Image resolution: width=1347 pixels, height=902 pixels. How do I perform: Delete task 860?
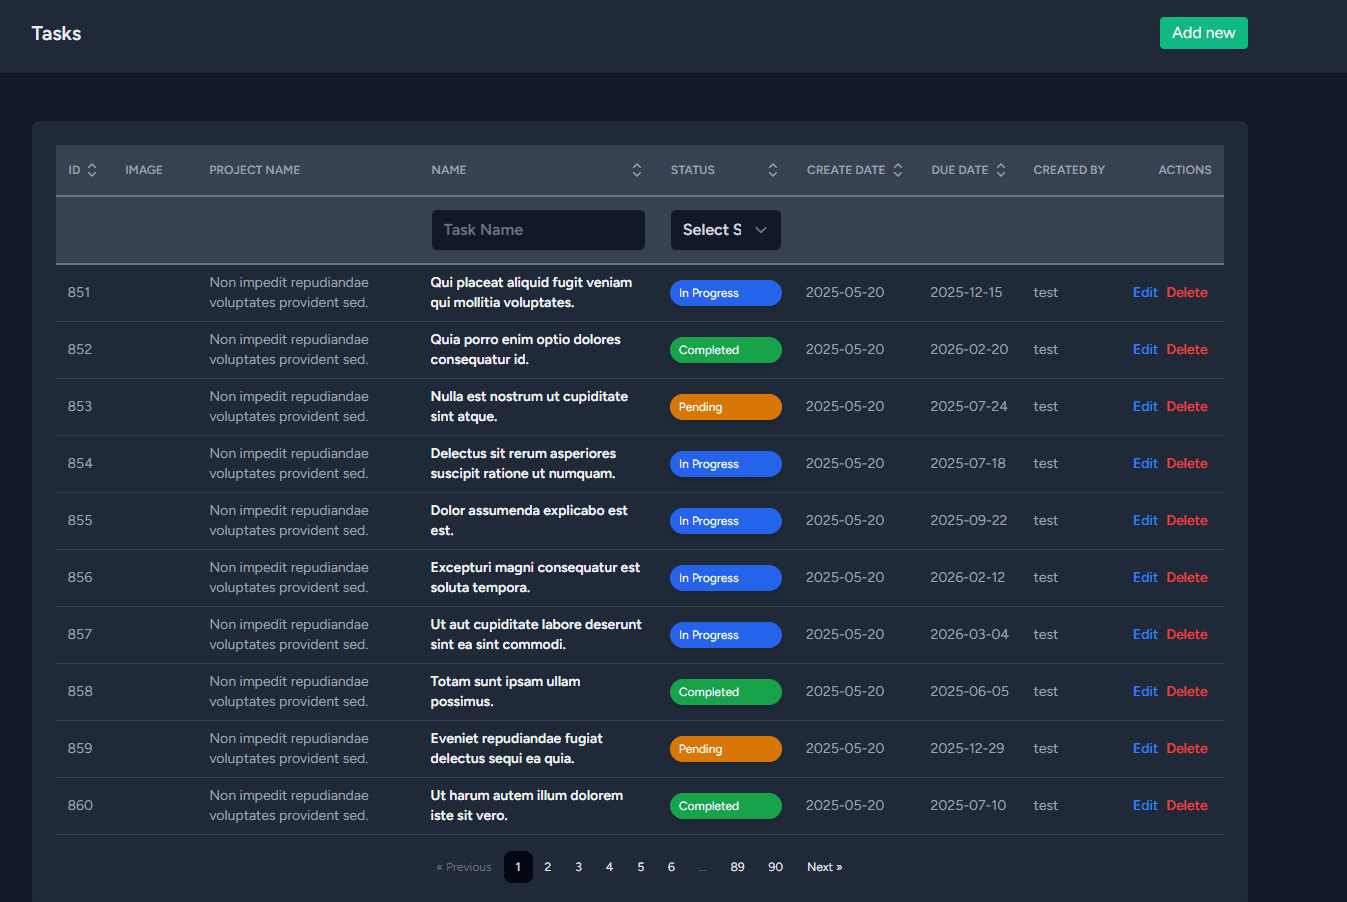click(1186, 805)
